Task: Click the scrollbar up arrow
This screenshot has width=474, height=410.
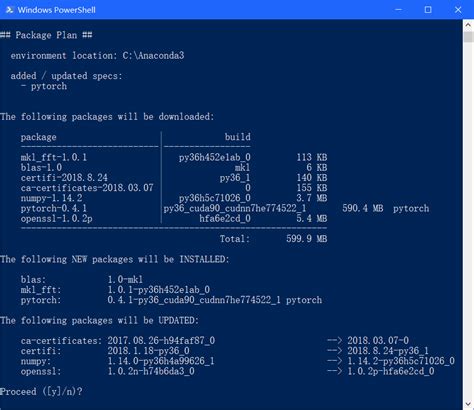Action: pyautogui.click(x=468, y=25)
